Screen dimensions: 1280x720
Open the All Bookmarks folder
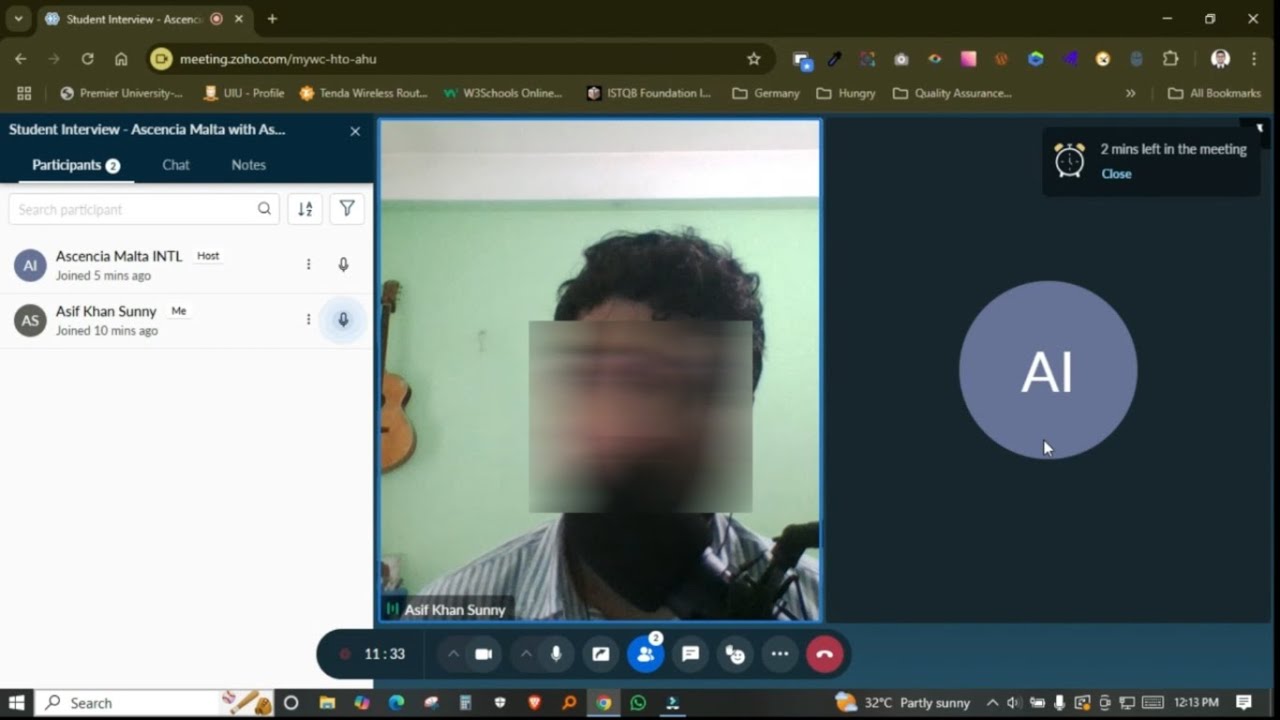coord(1215,93)
